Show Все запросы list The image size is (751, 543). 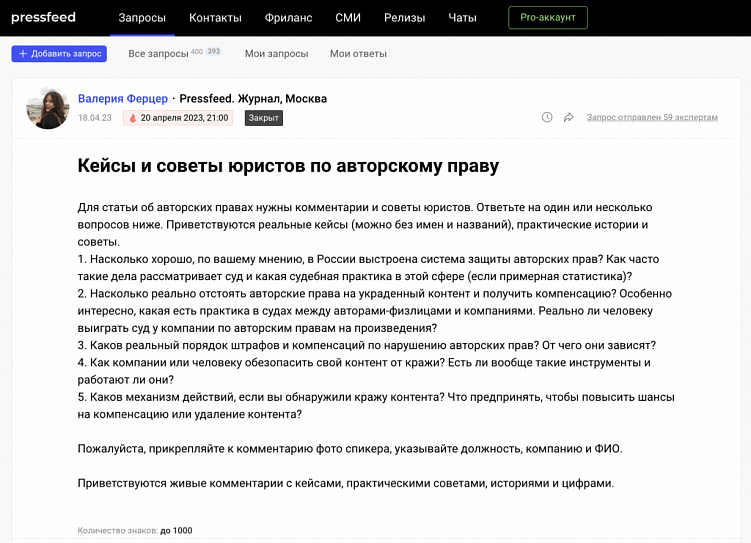[x=158, y=54]
